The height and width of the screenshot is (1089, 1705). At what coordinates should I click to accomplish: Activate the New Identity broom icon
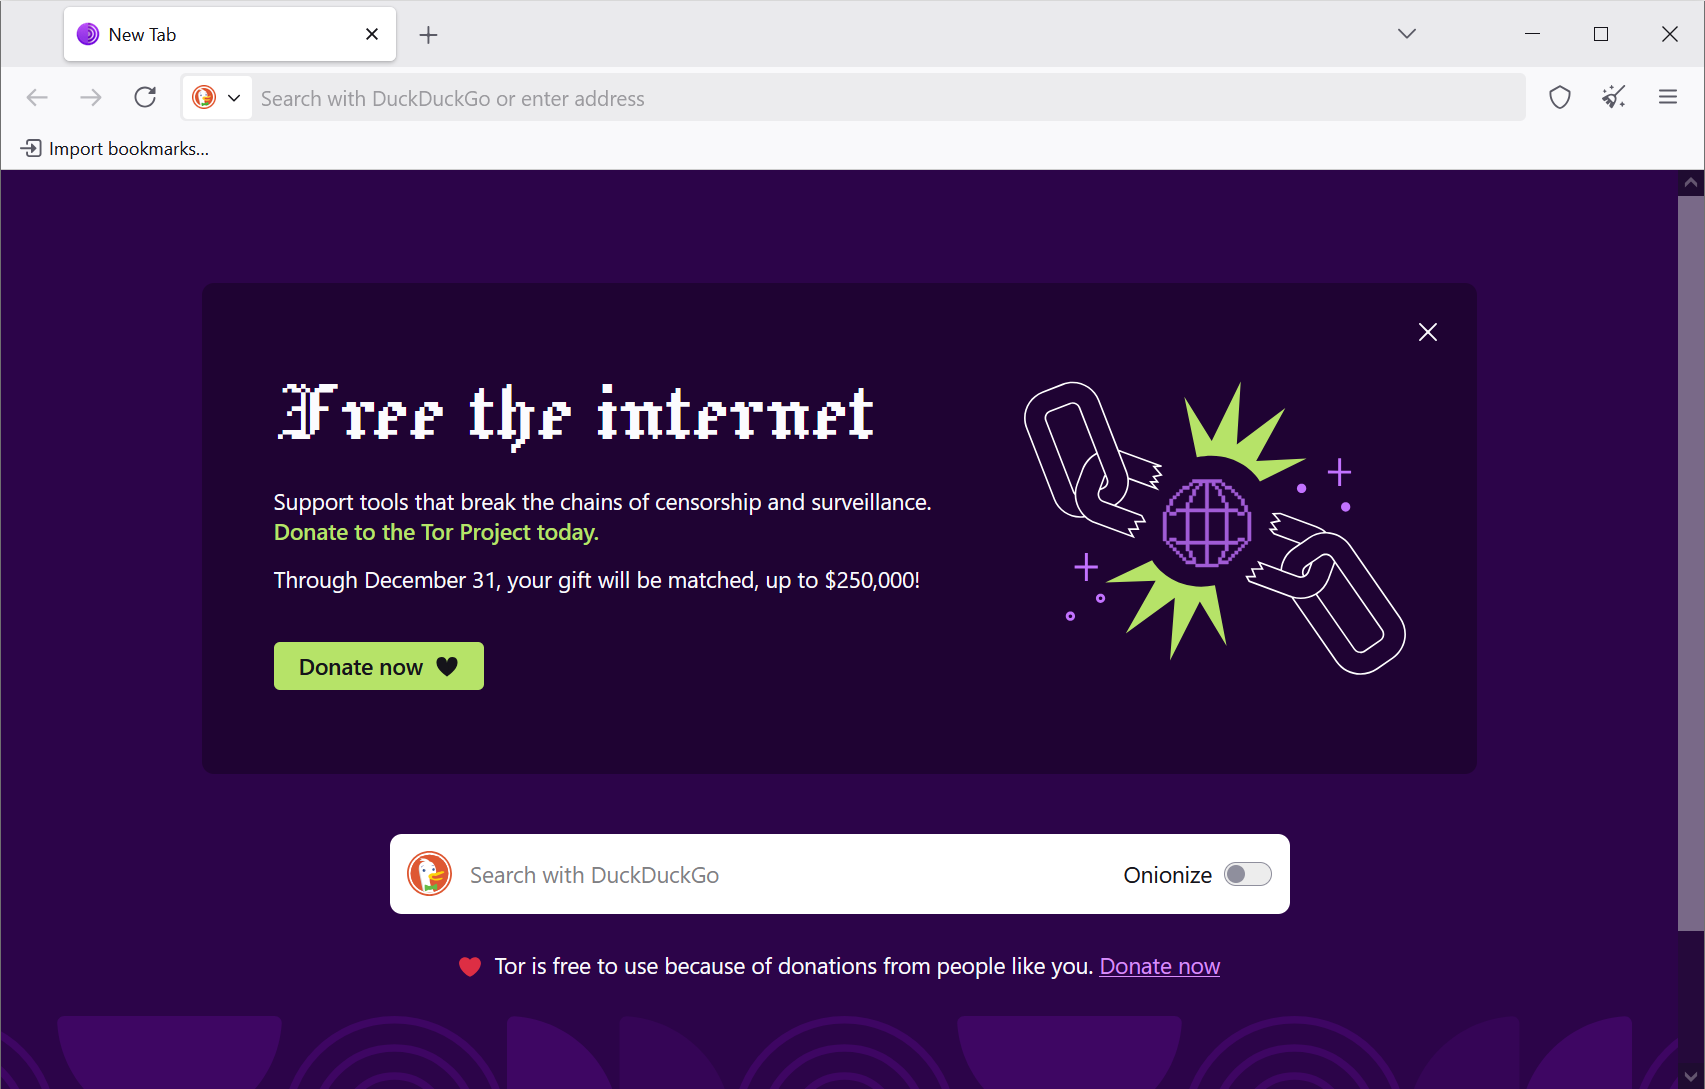point(1613,97)
